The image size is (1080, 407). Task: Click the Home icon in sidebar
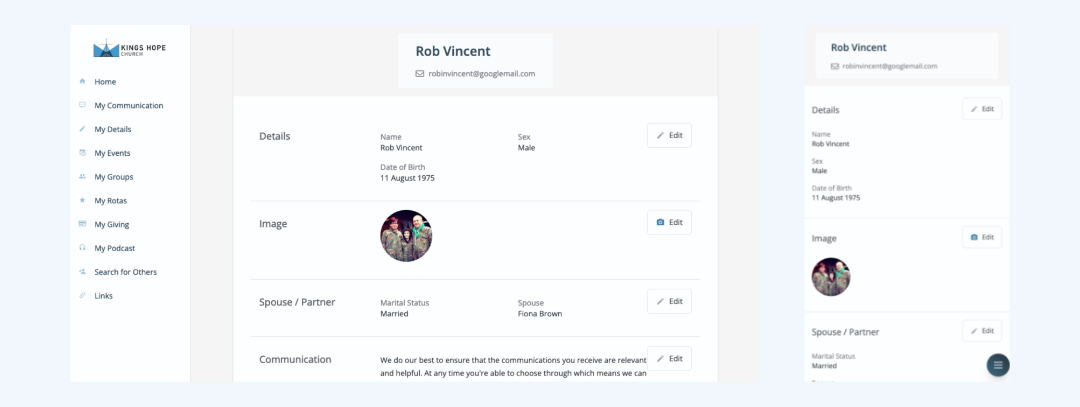coord(83,81)
